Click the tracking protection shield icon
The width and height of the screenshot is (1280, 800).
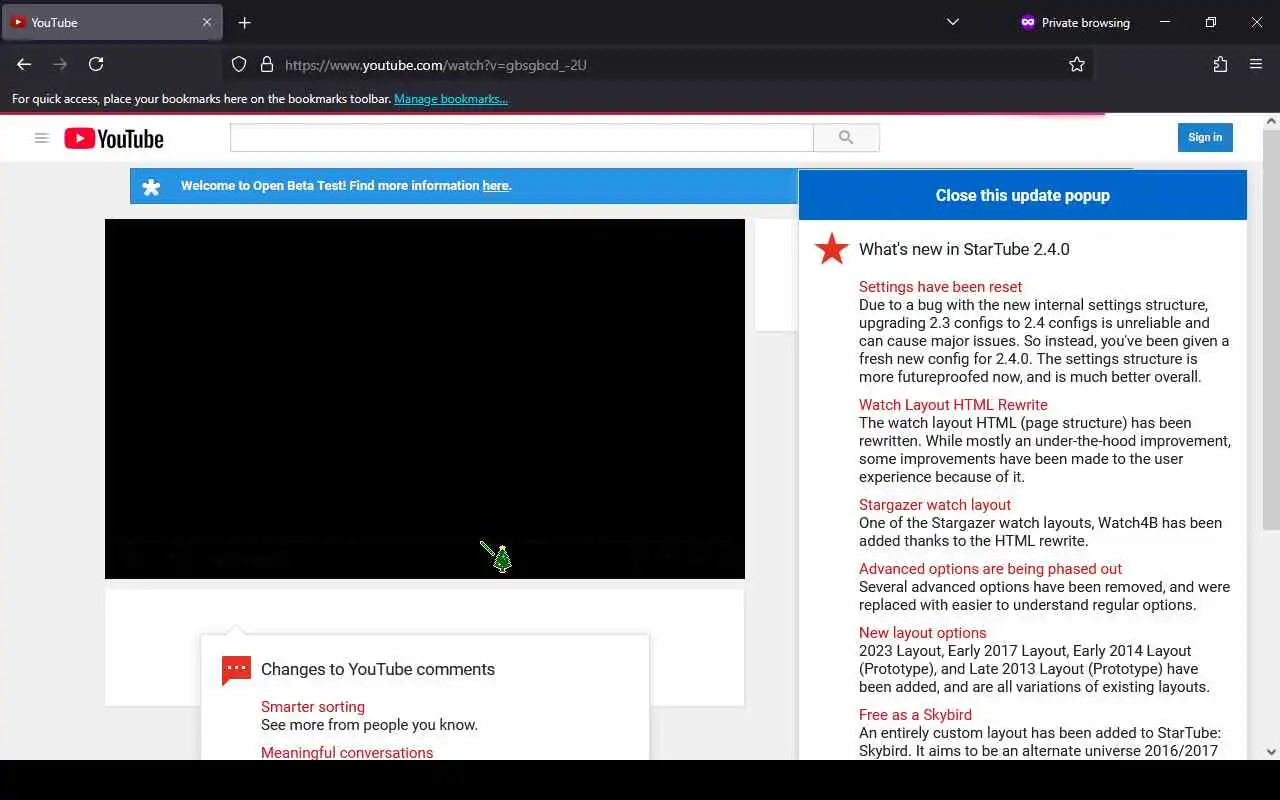pyautogui.click(x=239, y=64)
